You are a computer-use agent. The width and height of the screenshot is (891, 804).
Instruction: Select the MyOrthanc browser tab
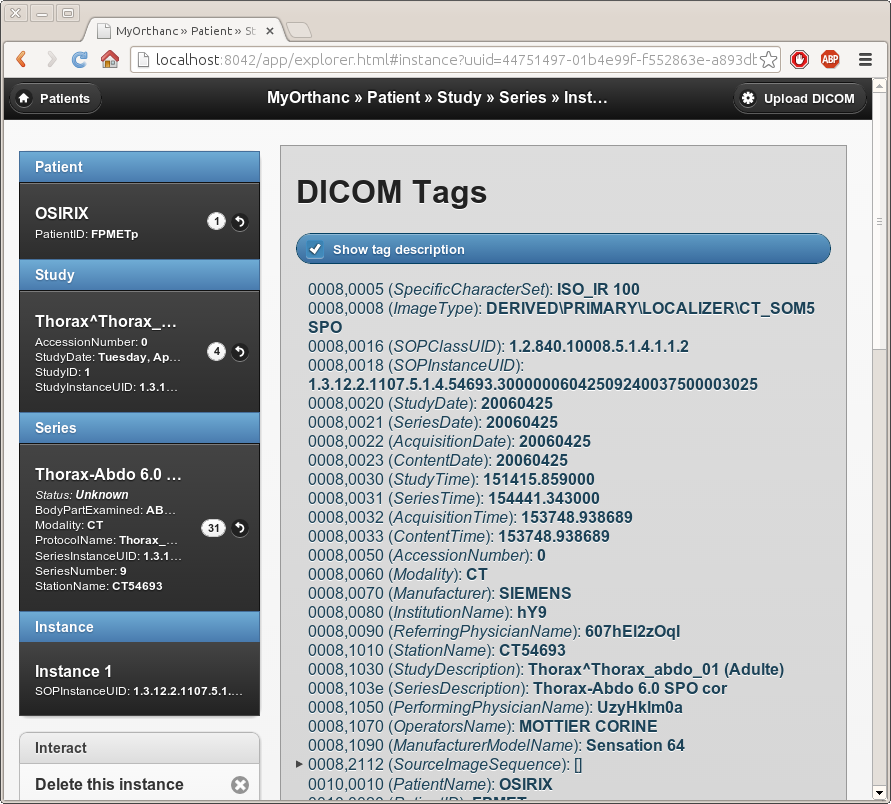coord(185,31)
